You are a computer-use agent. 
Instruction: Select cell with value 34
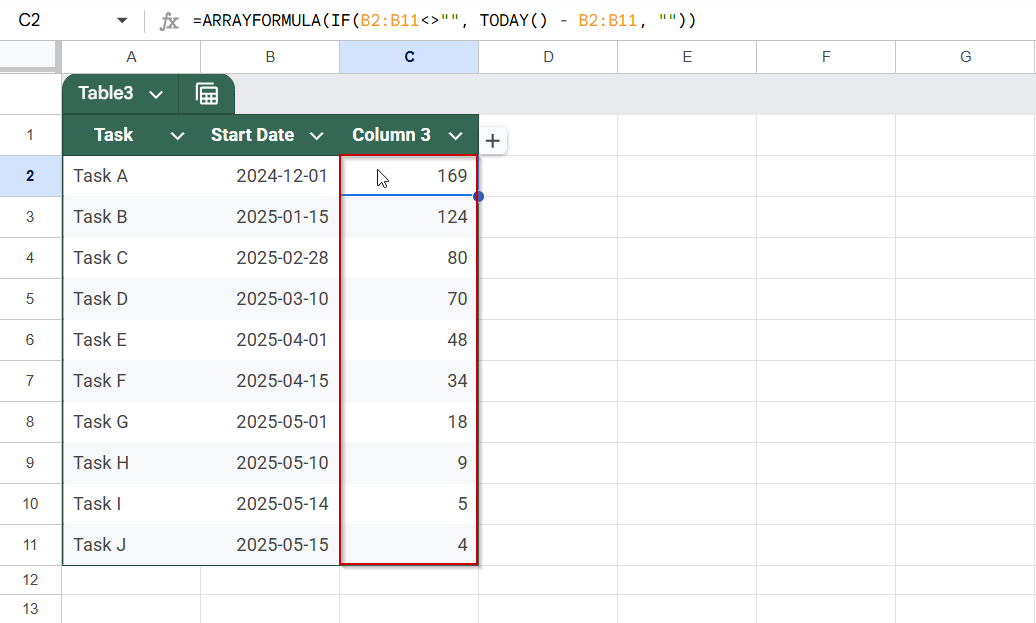409,381
